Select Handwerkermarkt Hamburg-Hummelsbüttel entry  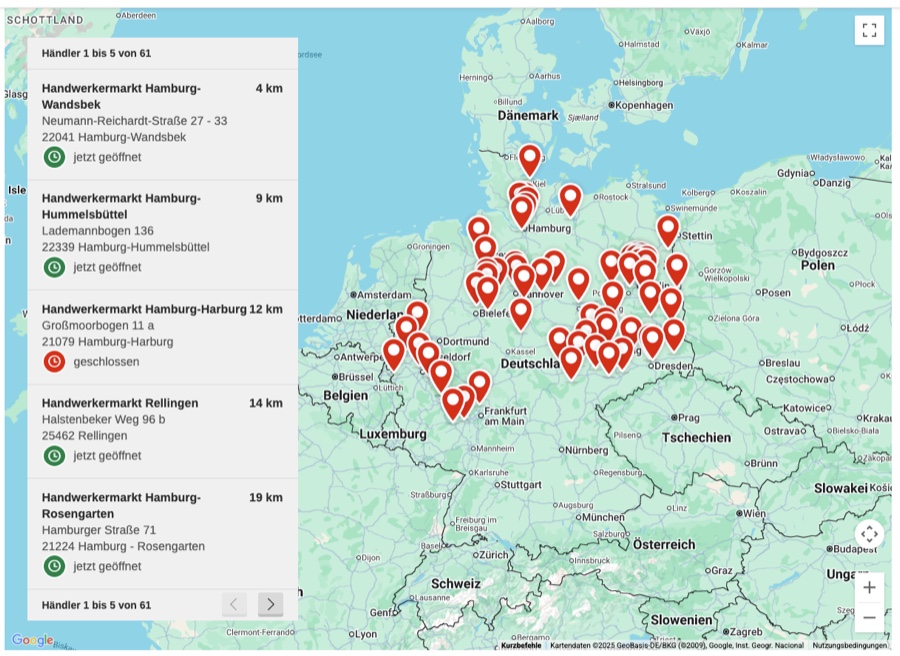pyautogui.click(x=121, y=206)
